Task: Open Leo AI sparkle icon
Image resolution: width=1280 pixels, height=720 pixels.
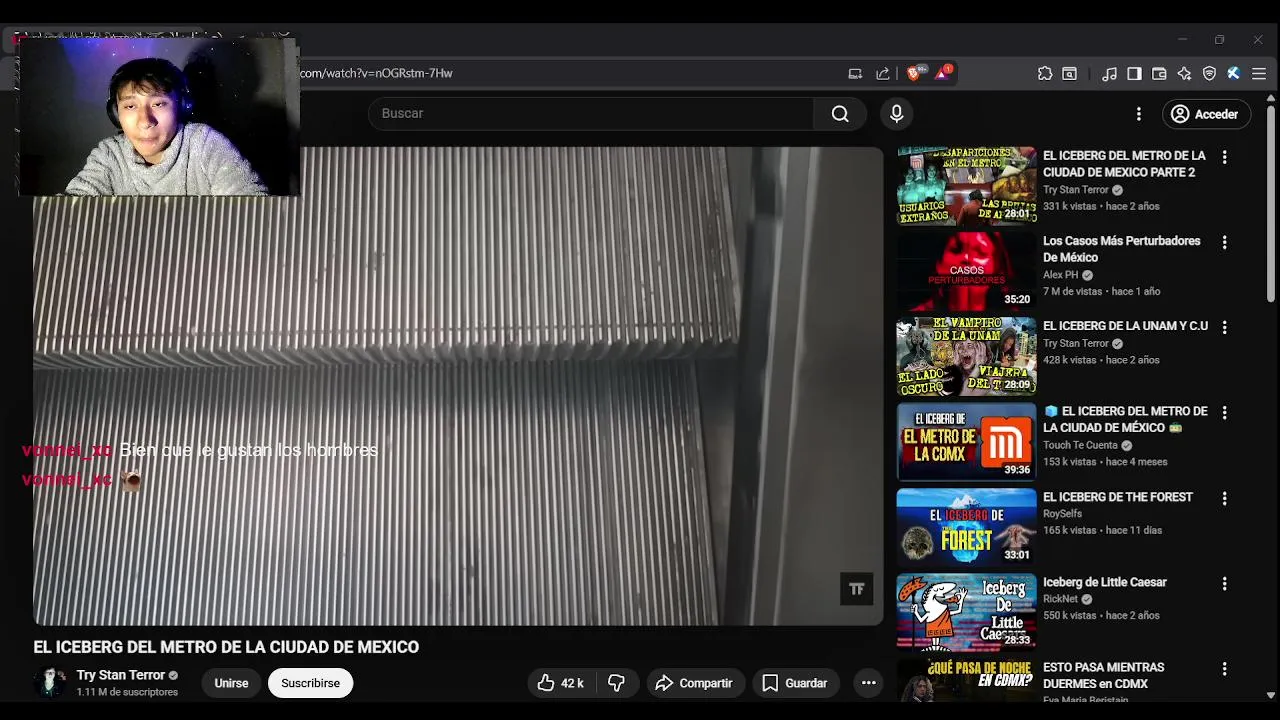Action: pyautogui.click(x=1184, y=73)
